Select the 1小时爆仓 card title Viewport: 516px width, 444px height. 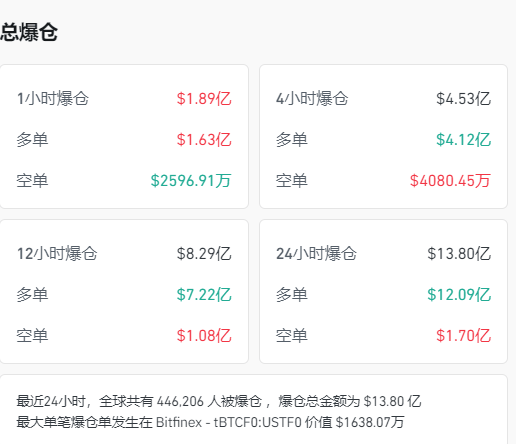click(x=53, y=99)
